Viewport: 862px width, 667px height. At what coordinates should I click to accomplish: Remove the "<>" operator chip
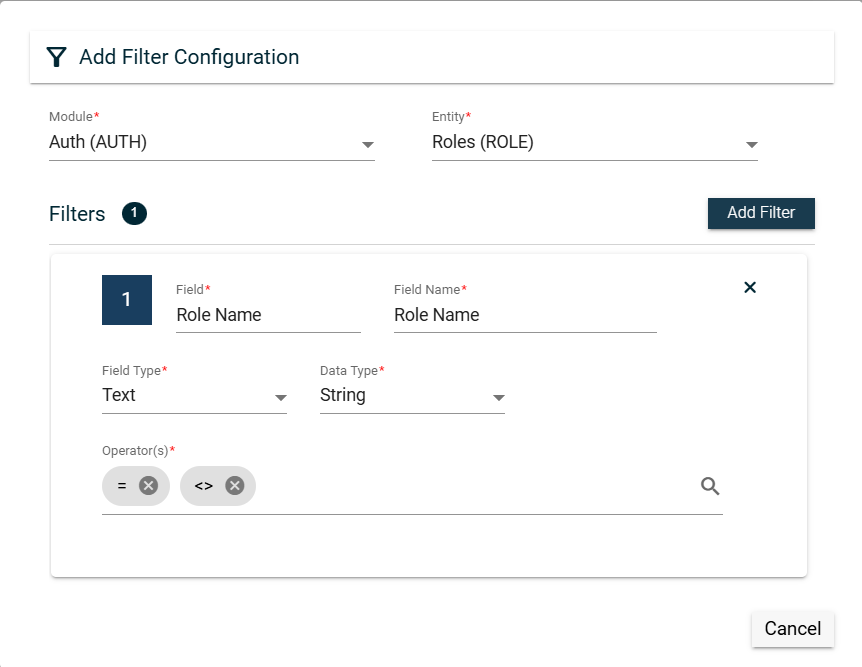click(x=234, y=486)
